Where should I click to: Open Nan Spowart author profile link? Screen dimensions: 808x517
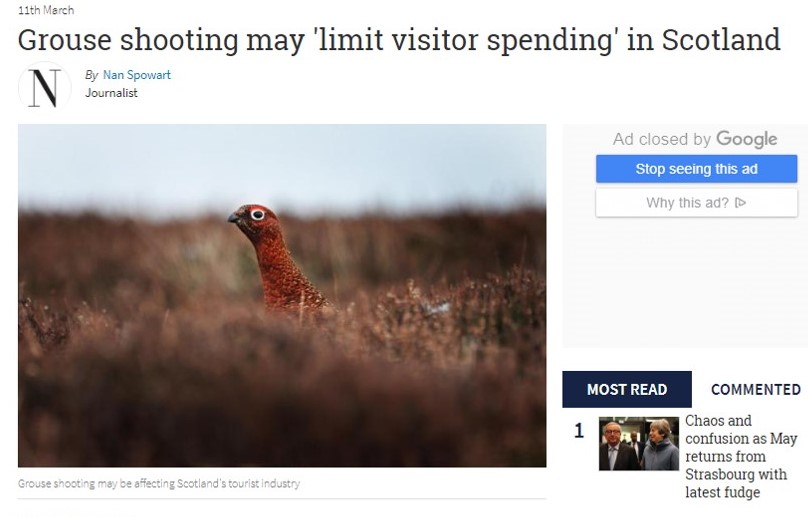click(137, 75)
